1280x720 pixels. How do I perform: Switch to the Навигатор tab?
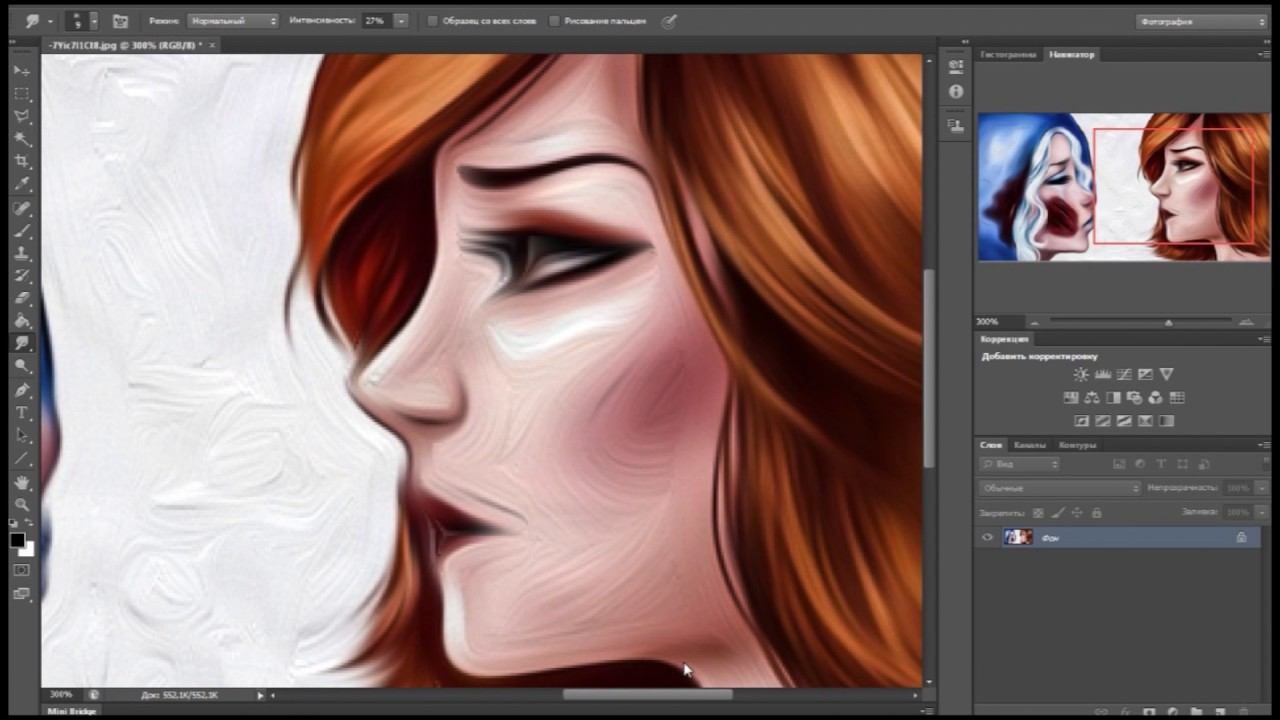[x=1071, y=54]
